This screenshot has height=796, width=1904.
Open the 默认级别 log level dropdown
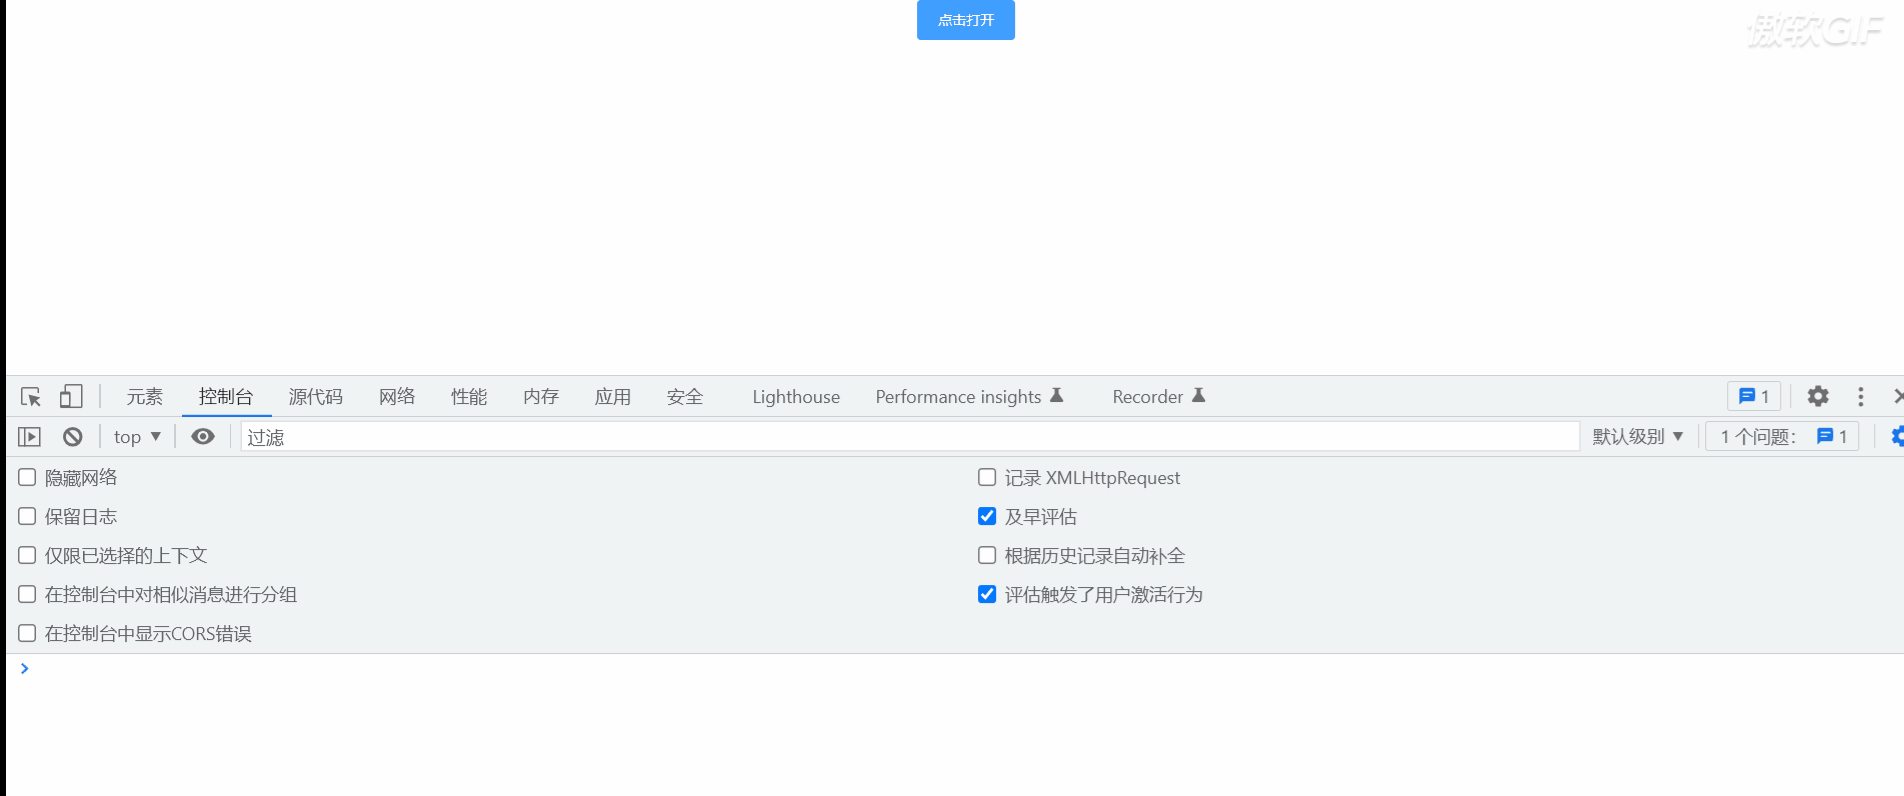point(1638,437)
